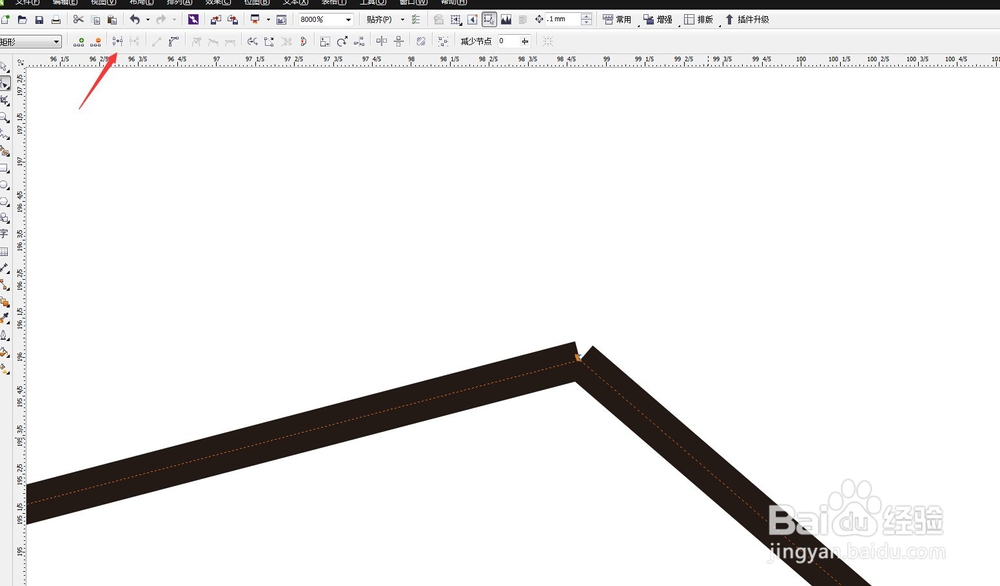Click the Align nodes icon
Screen dimensions: 1000x586
(x=360, y=41)
